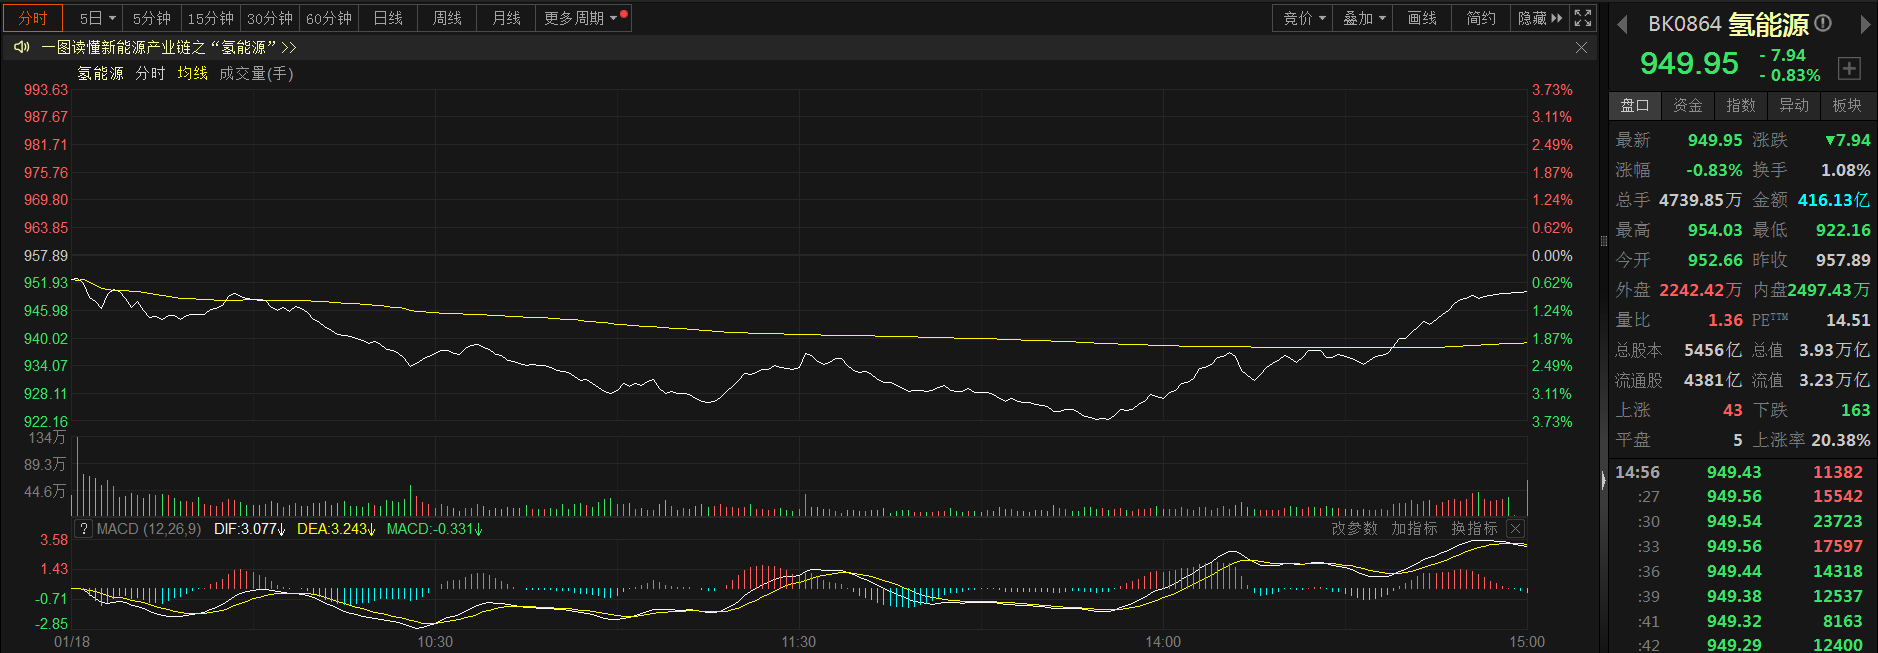1878x653 pixels.
Task: Switch to the 5分钟 chart
Action: click(x=152, y=18)
